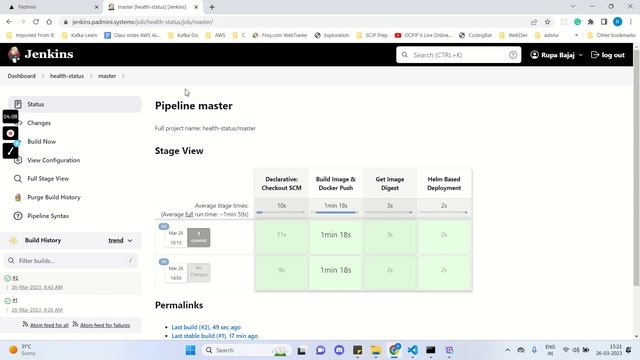Click the #1 build badge in Stage View
This screenshot has height=360, width=640.
click(164, 262)
